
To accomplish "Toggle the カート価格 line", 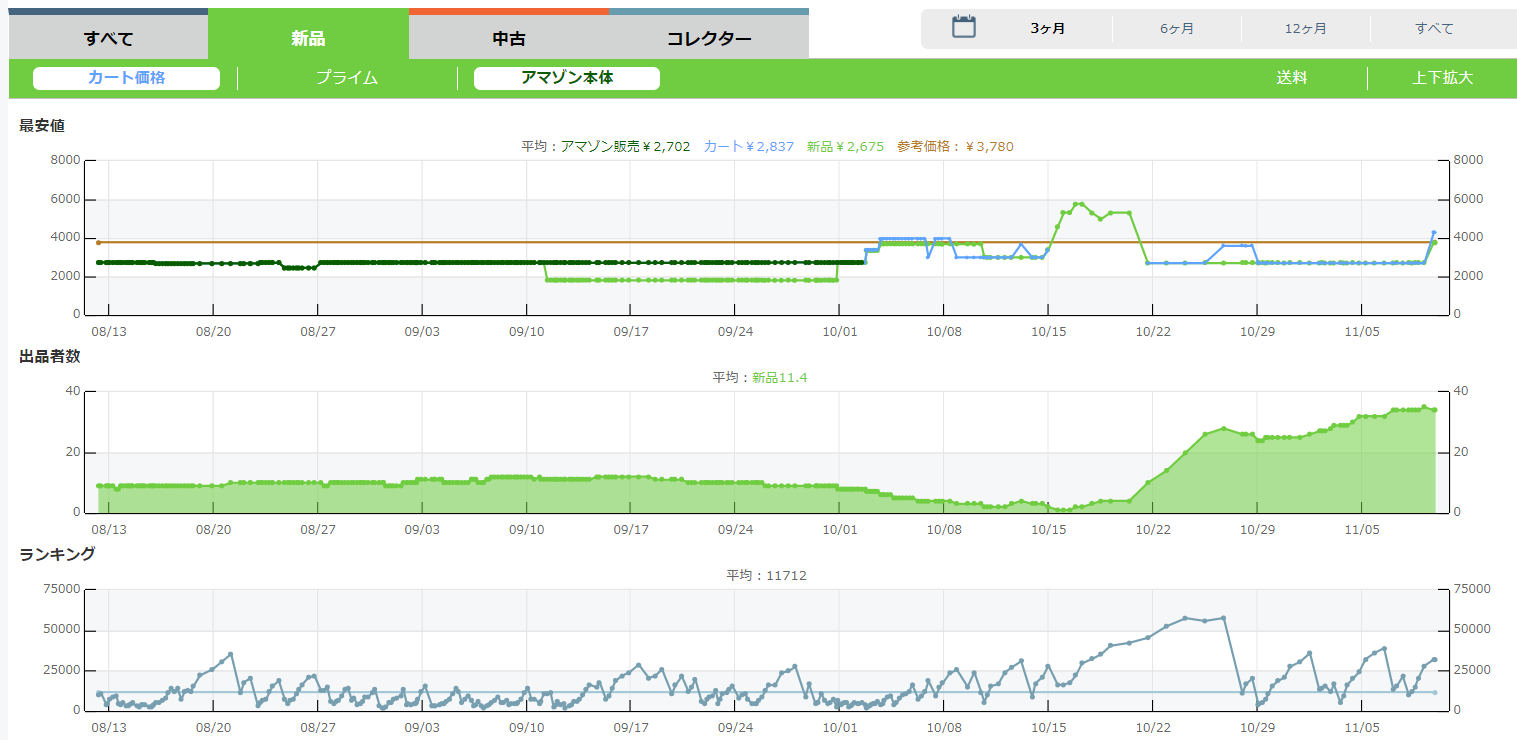I will click(x=126, y=78).
